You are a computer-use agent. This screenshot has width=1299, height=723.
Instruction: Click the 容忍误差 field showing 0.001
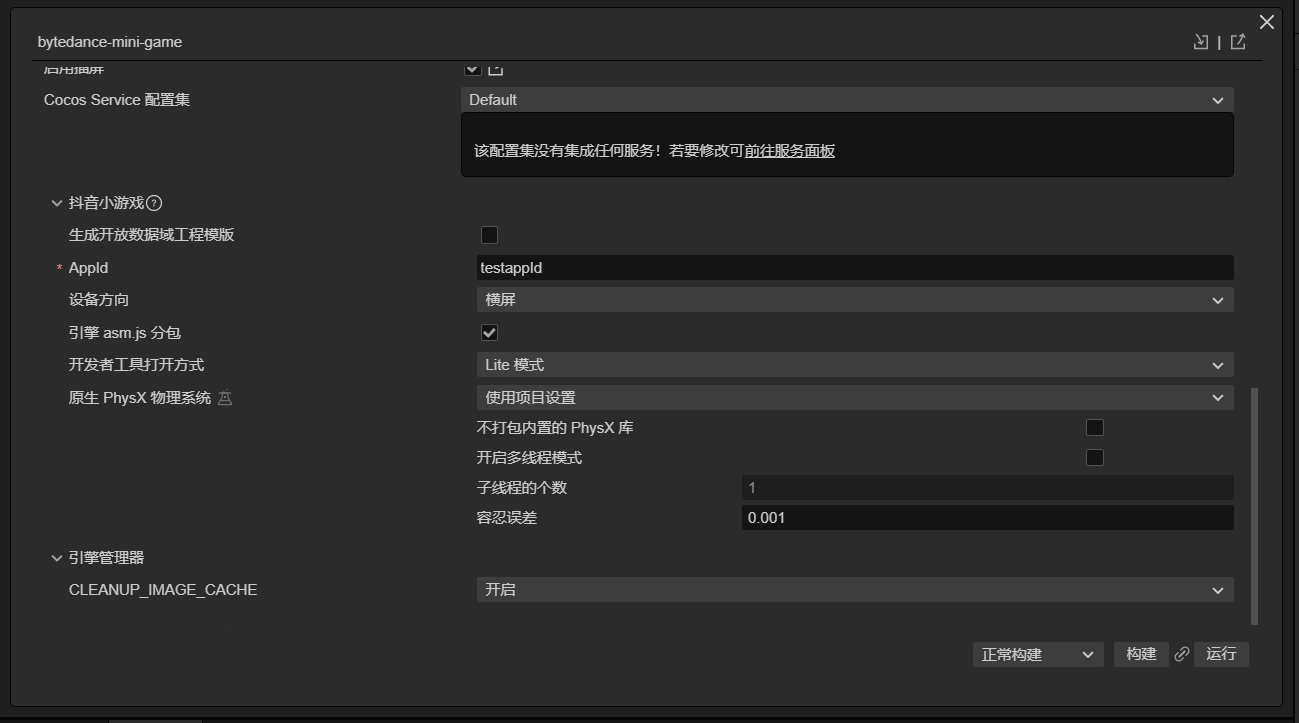987,518
